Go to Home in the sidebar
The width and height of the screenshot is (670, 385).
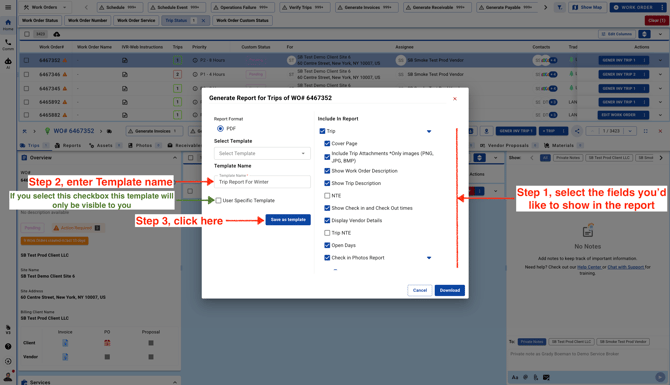(8, 24)
